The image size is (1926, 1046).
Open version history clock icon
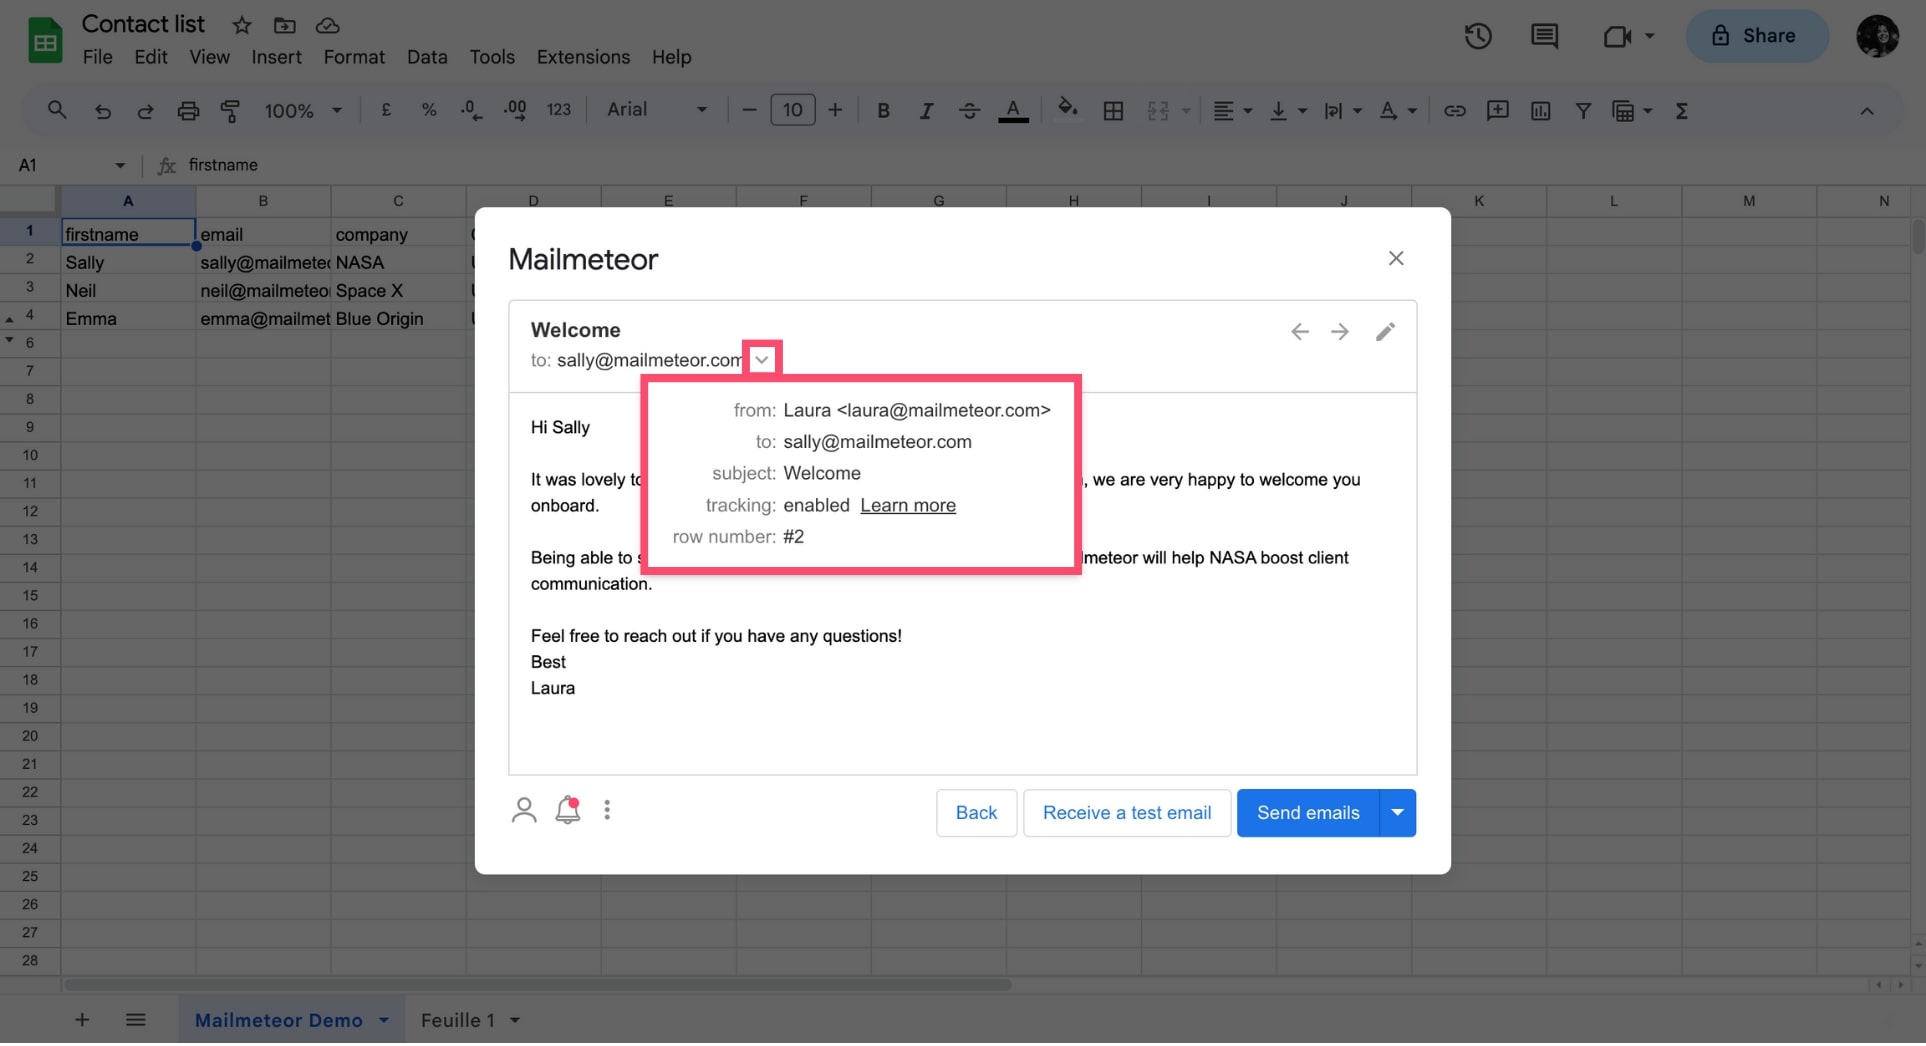click(1478, 36)
